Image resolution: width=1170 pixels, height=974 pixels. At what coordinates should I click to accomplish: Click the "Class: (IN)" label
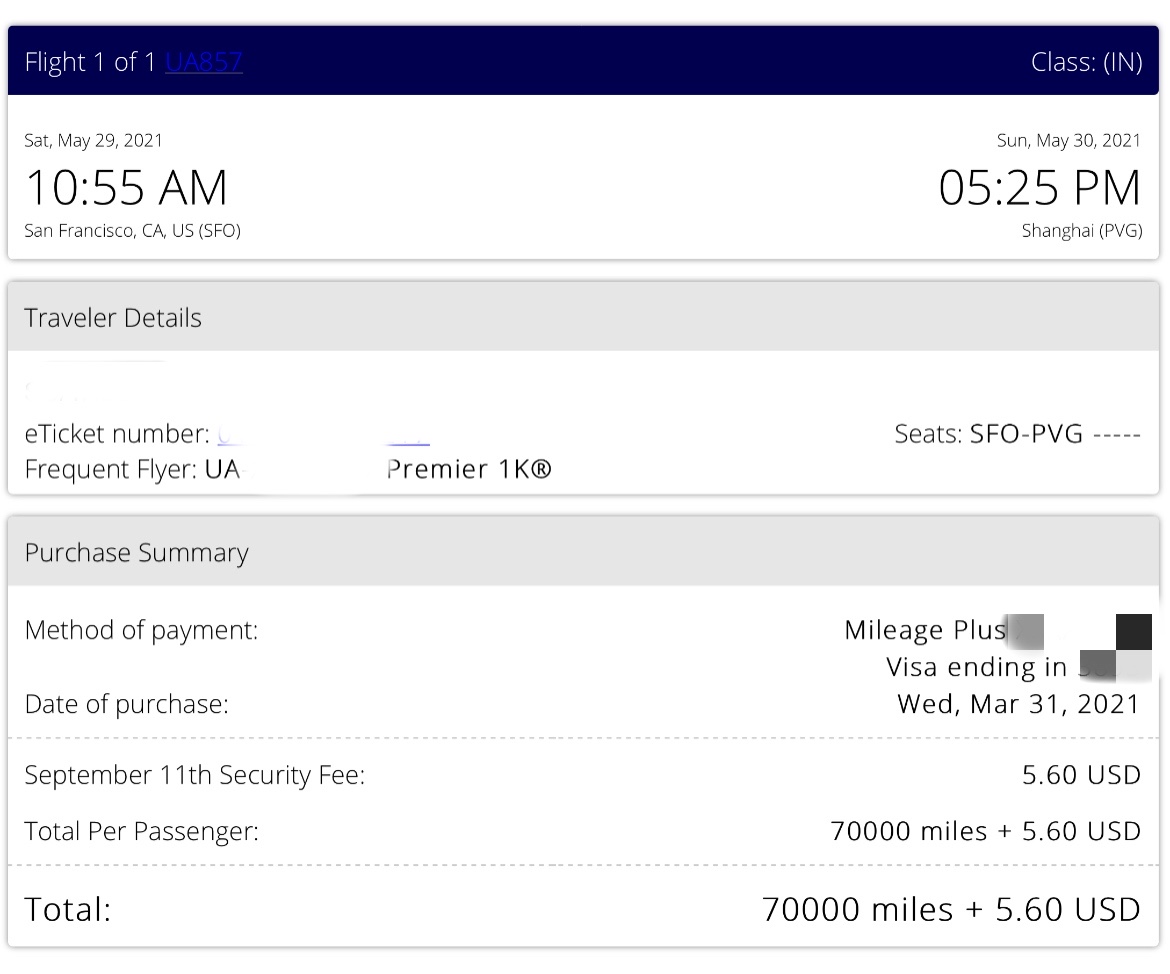[x=1086, y=62]
